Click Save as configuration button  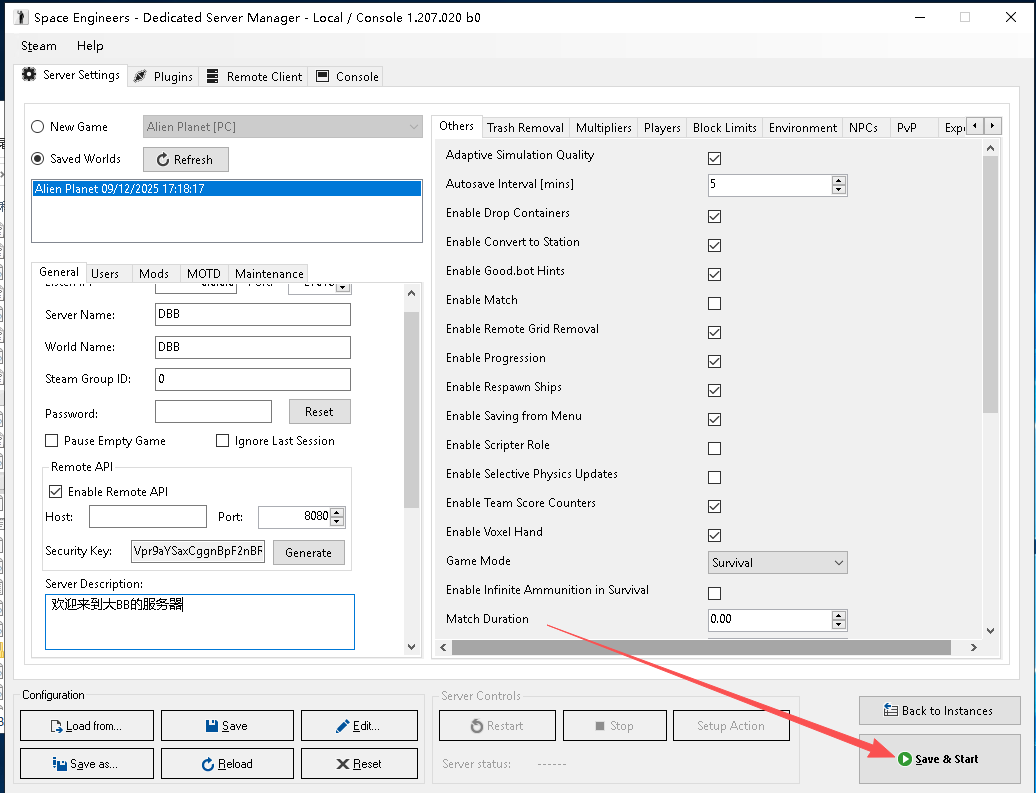point(86,764)
